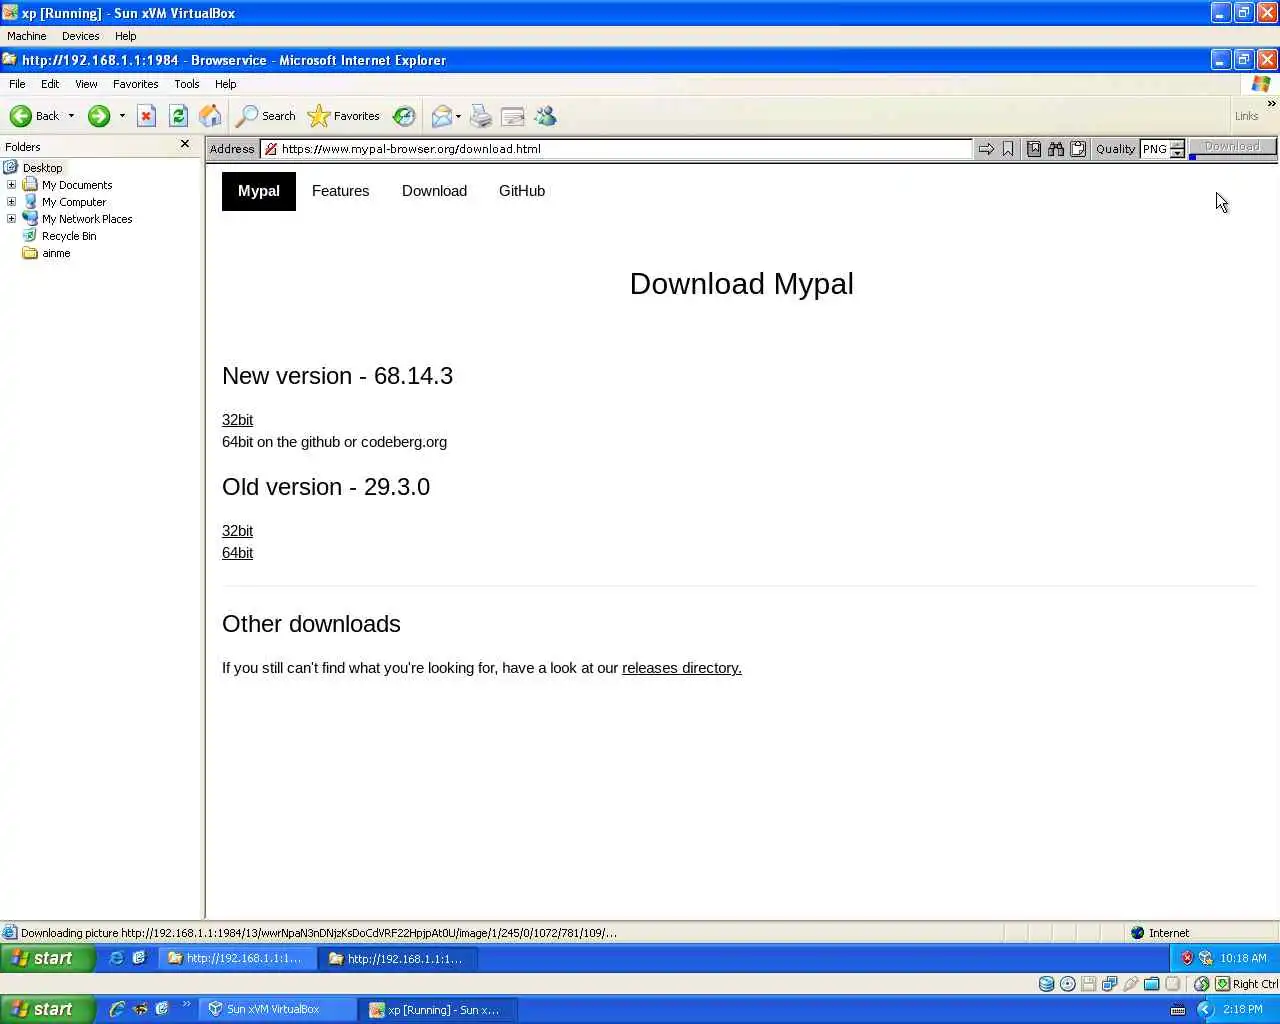Screen dimensions: 1280x1024
Task: Close the Folders pane with X
Action: coord(184,144)
